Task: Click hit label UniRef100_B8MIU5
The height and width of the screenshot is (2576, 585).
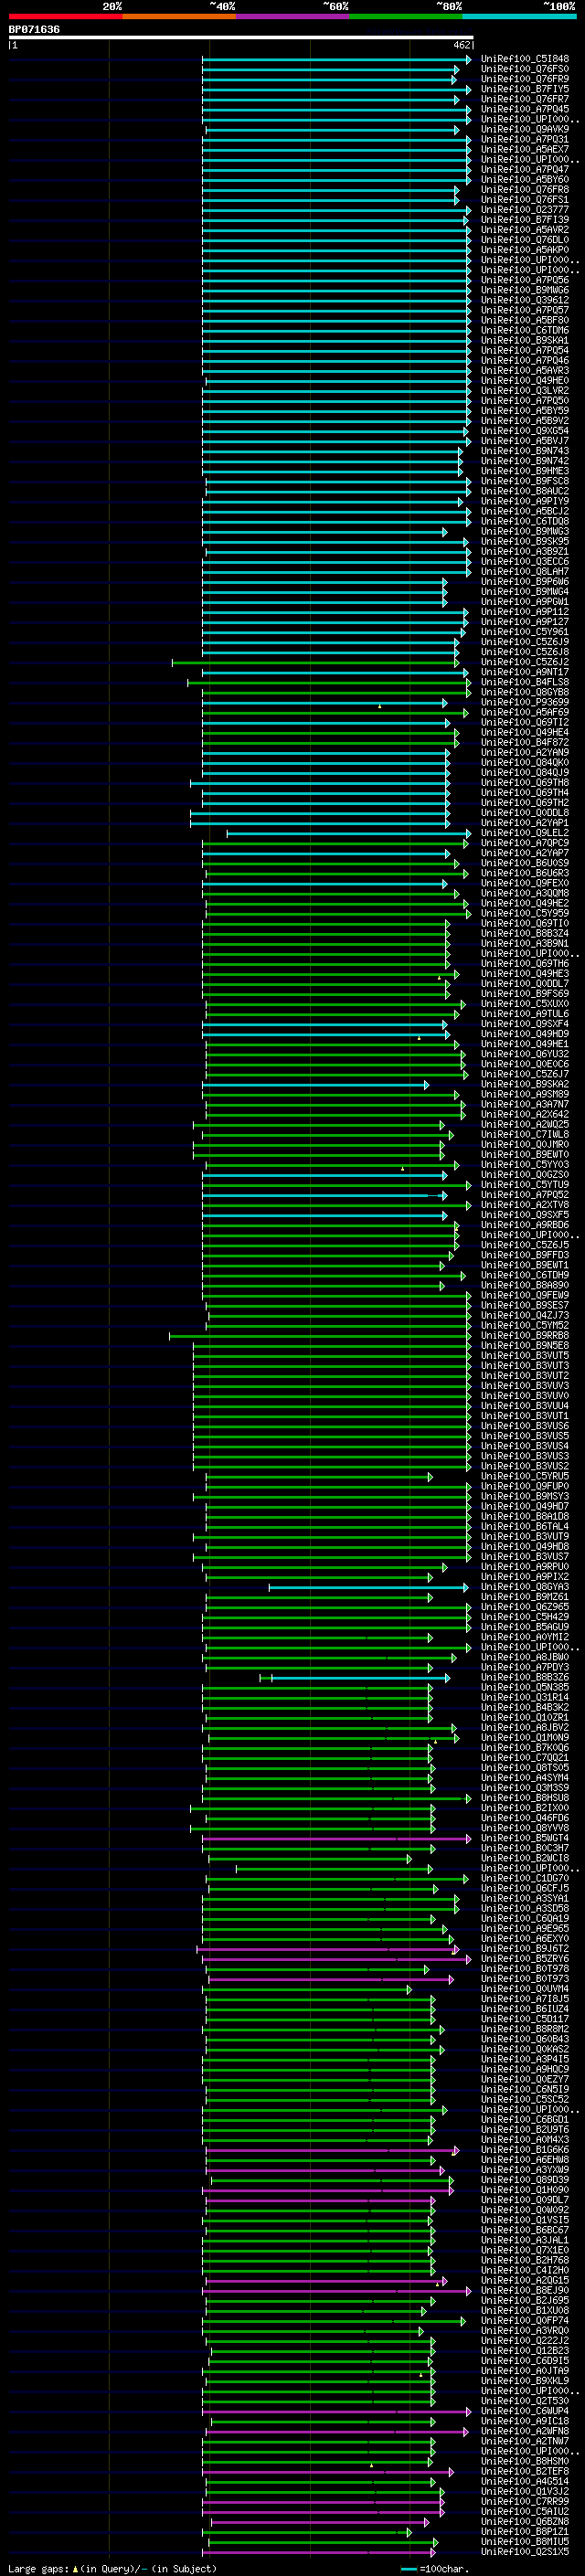Action: pos(525,2541)
